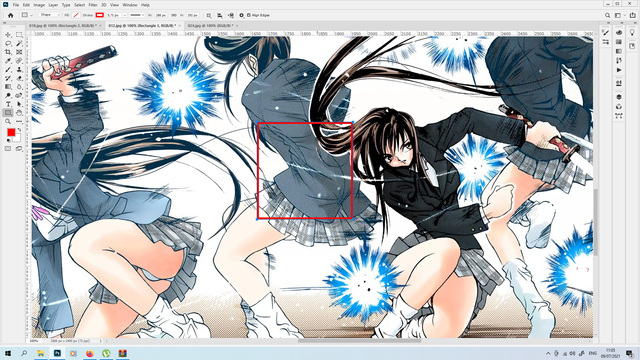Select the Rectangular Marquee tool

[x=19, y=35]
